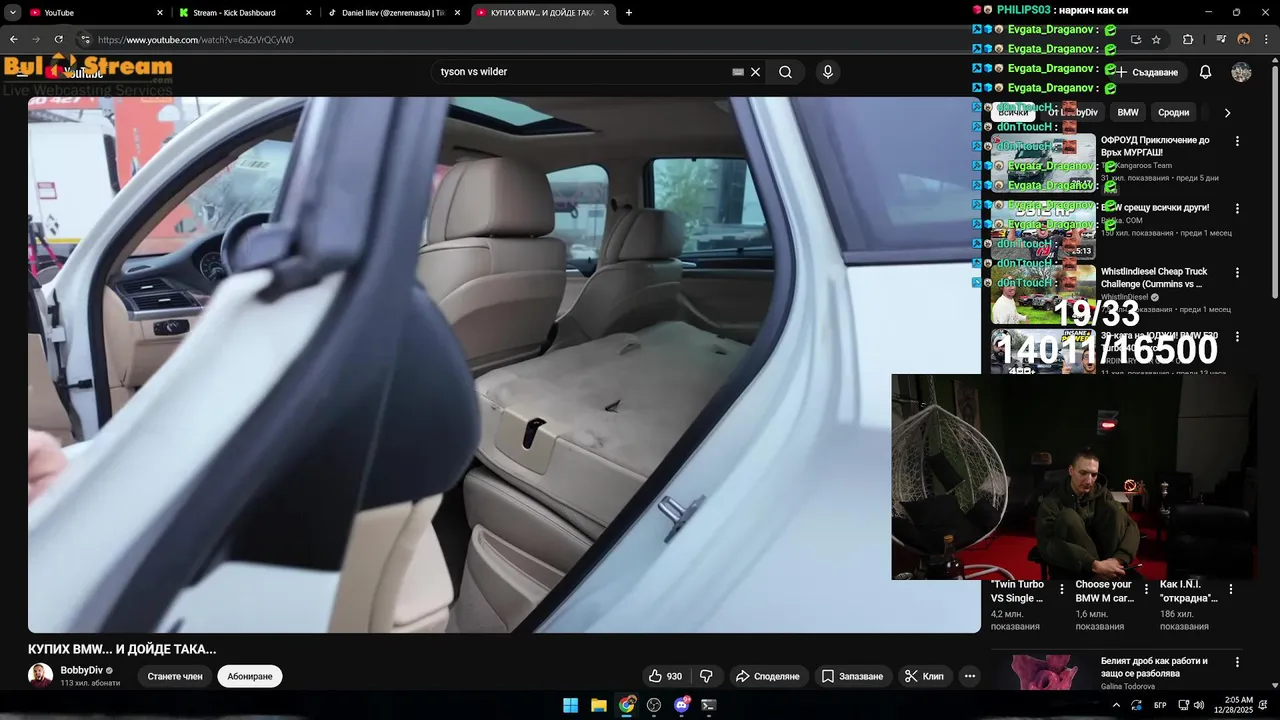Open YouTube notifications bell
1280x720 pixels.
[x=1205, y=72]
